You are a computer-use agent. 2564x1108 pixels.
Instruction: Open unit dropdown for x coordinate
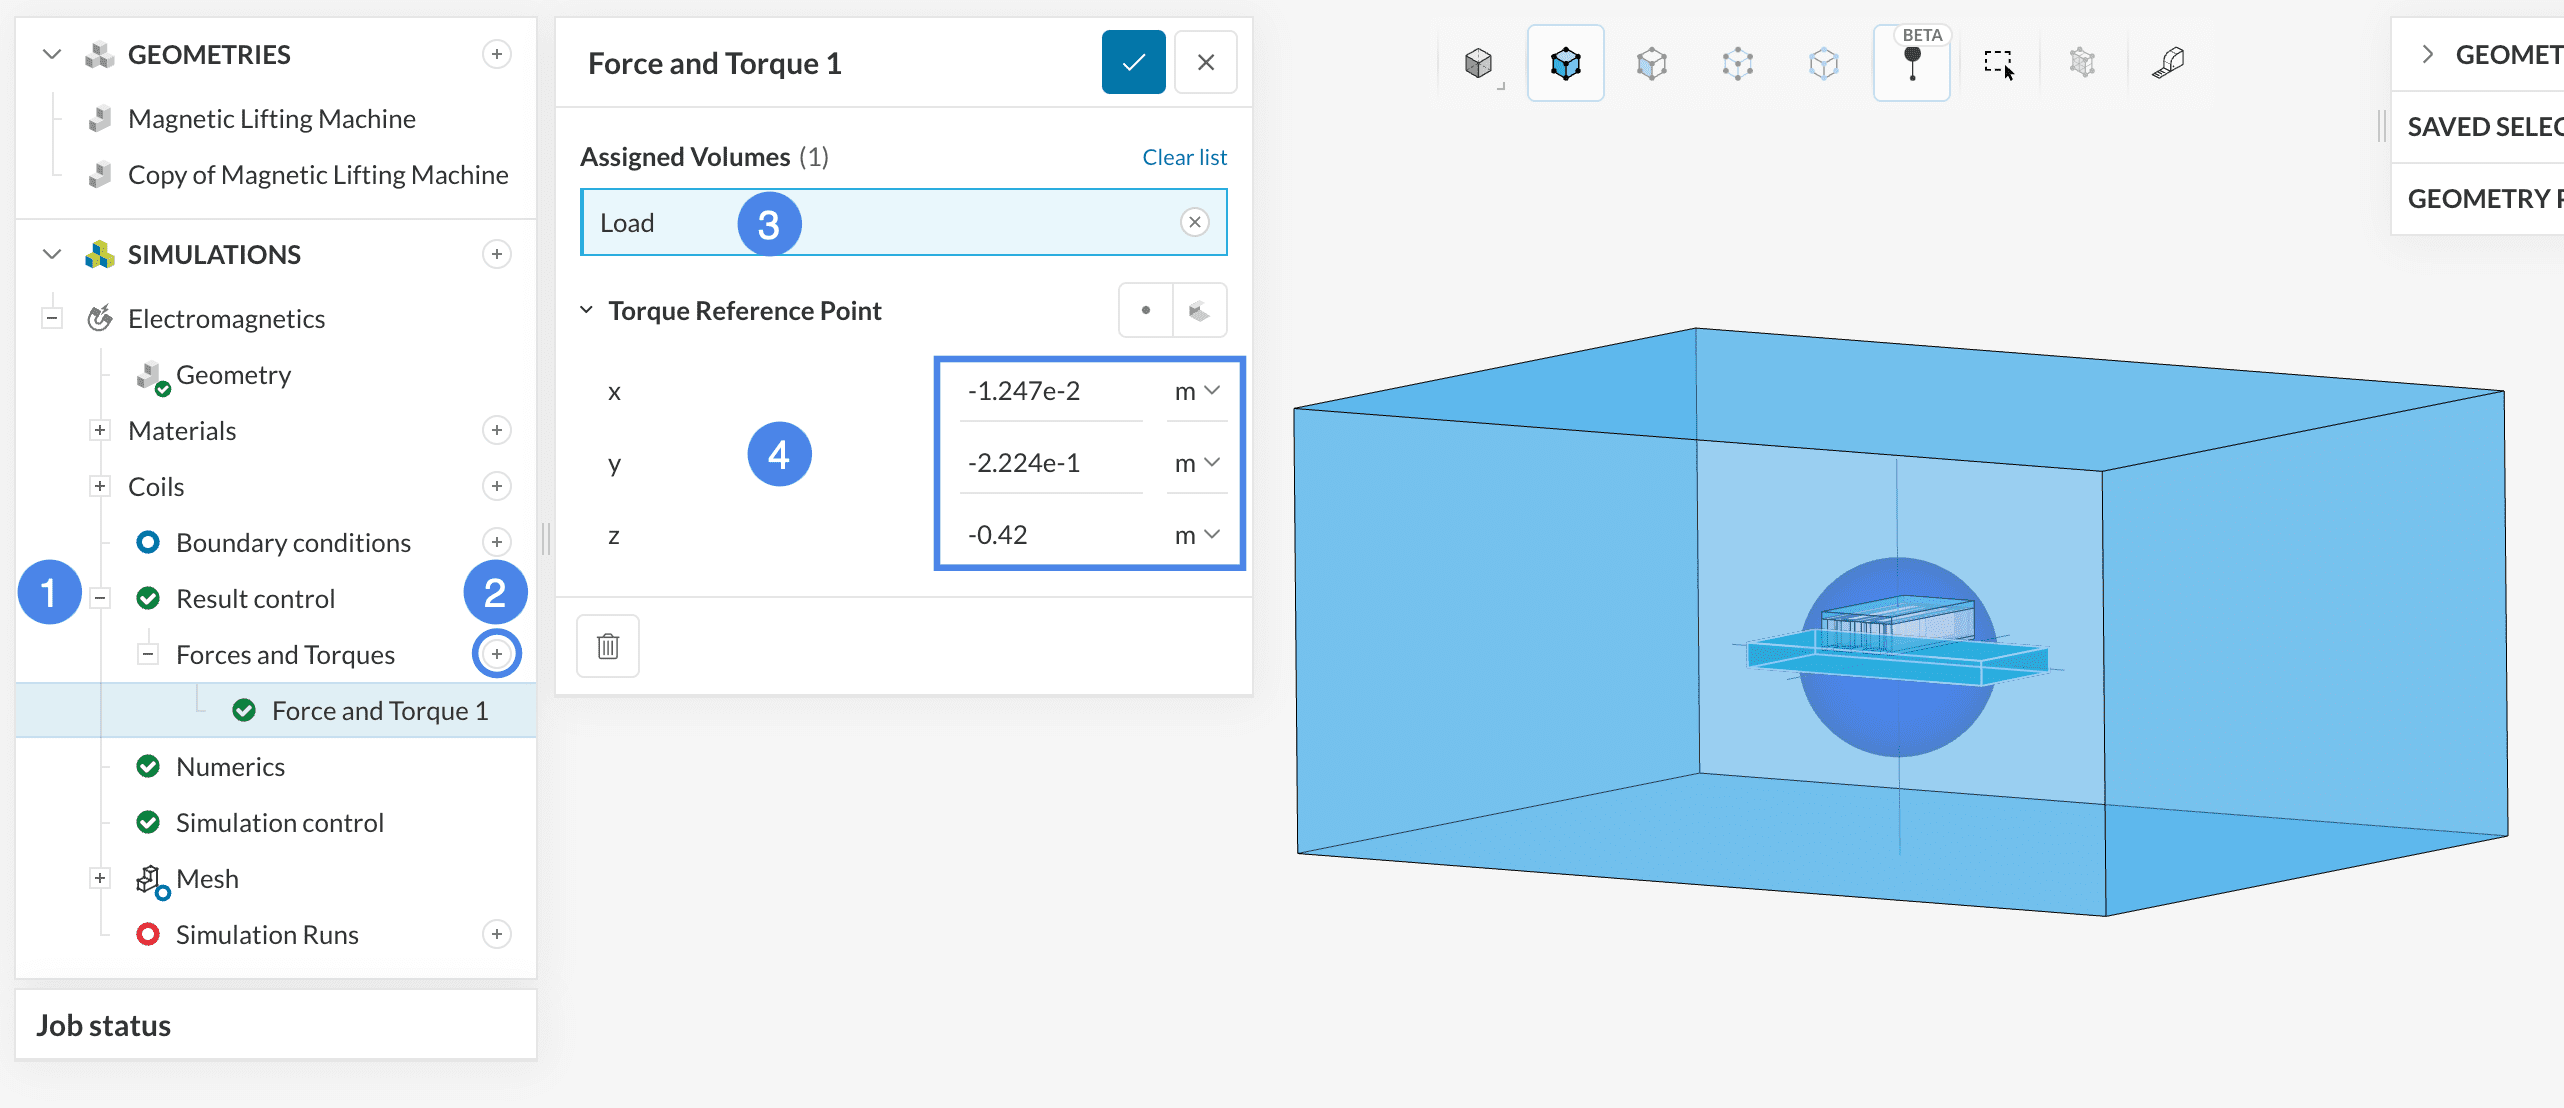1197,391
